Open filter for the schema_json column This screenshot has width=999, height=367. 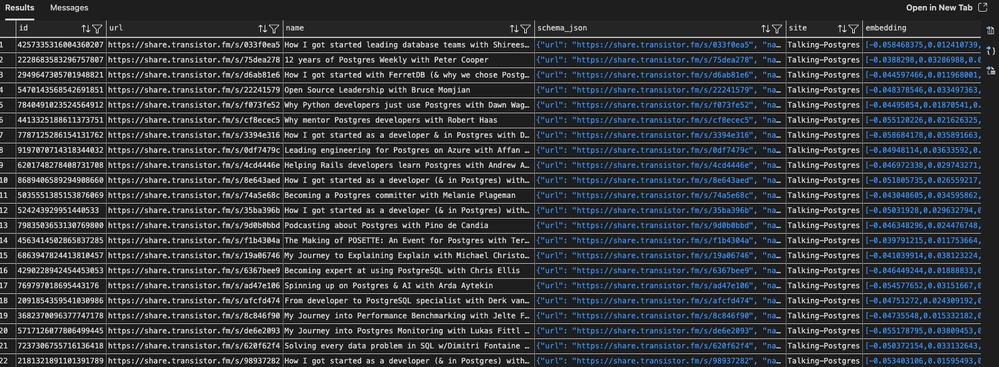tap(777, 29)
